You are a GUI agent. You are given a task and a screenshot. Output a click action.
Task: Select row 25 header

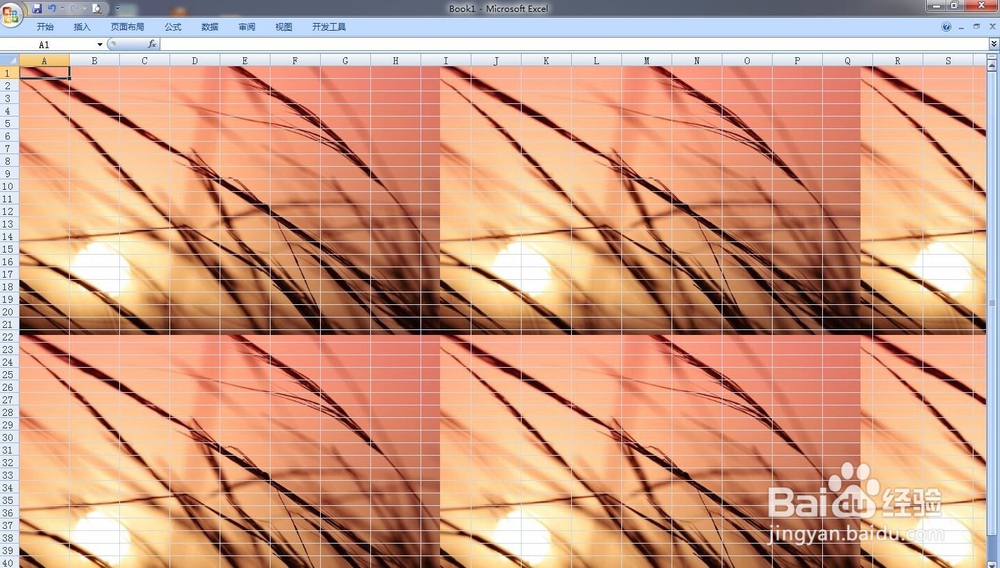tap(9, 375)
